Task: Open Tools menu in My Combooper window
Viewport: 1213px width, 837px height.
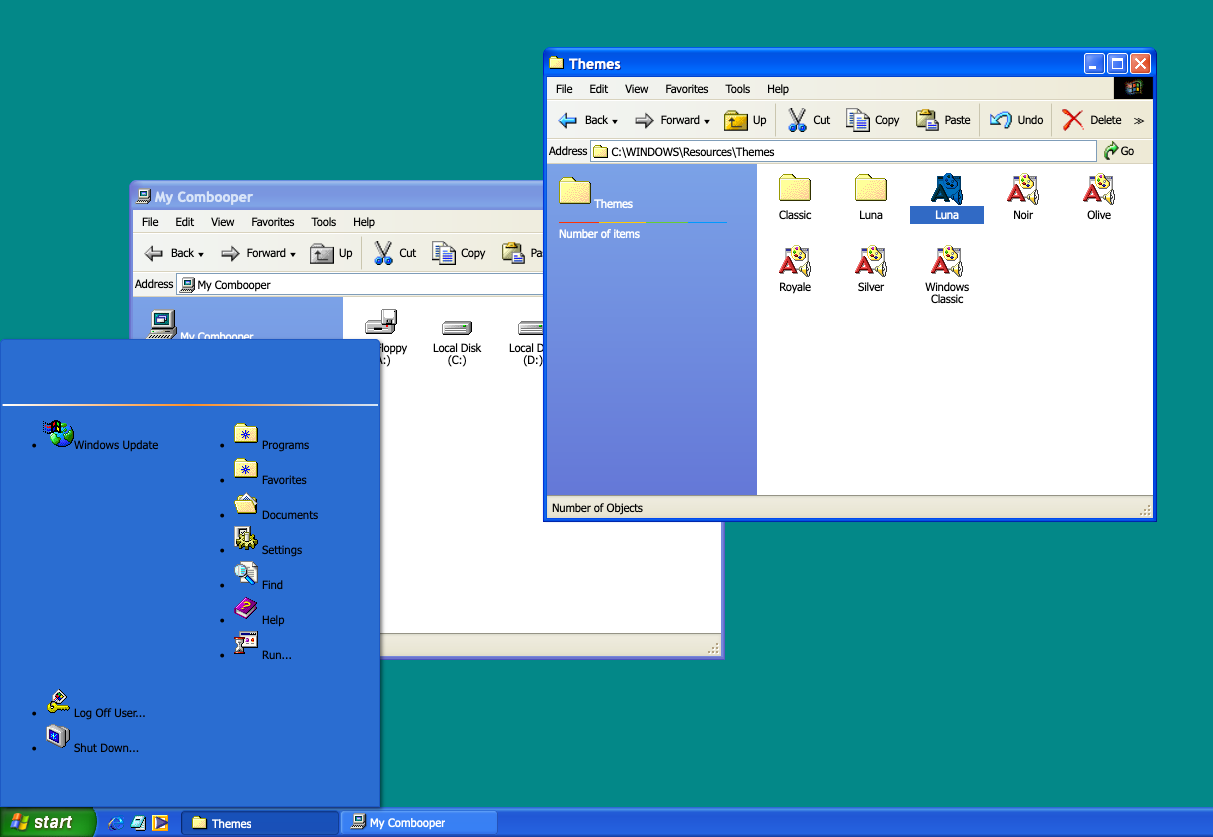Action: click(x=323, y=222)
